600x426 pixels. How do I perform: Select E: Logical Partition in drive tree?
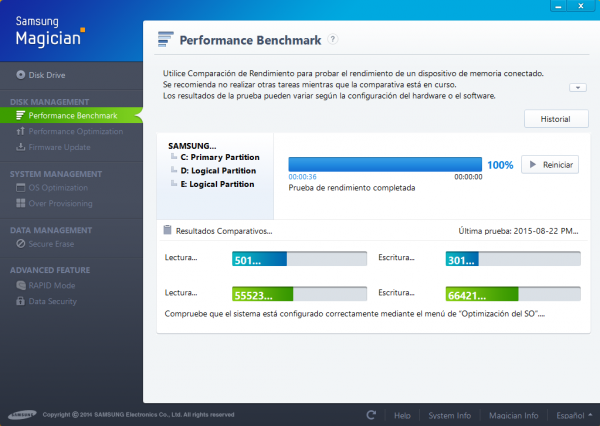tap(220, 183)
